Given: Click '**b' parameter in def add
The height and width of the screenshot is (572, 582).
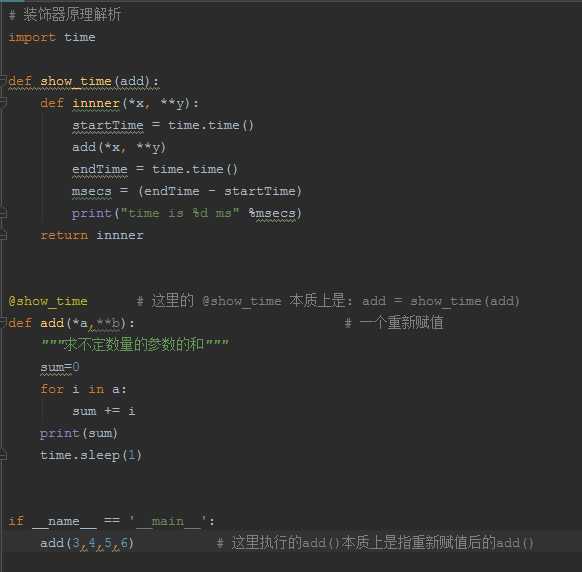Looking at the screenshot, I should (x=108, y=323).
